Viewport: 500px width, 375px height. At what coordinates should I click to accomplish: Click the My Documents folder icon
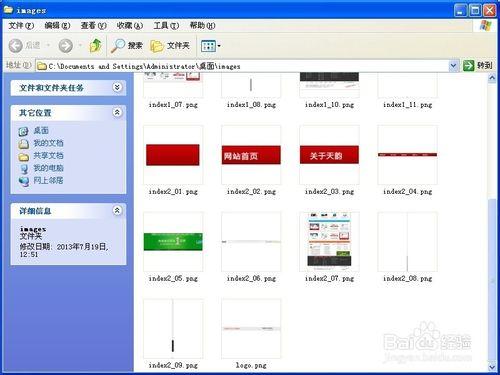pos(24,144)
